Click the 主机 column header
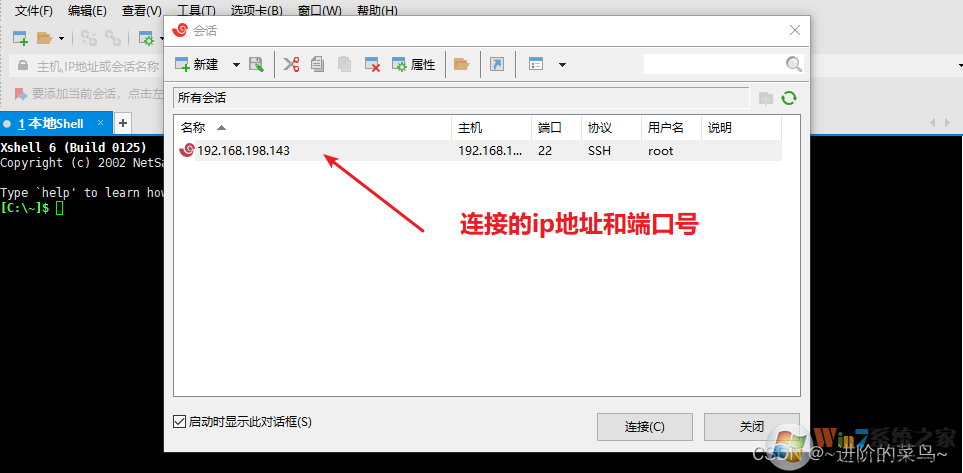Image resolution: width=963 pixels, height=473 pixels. click(x=491, y=128)
